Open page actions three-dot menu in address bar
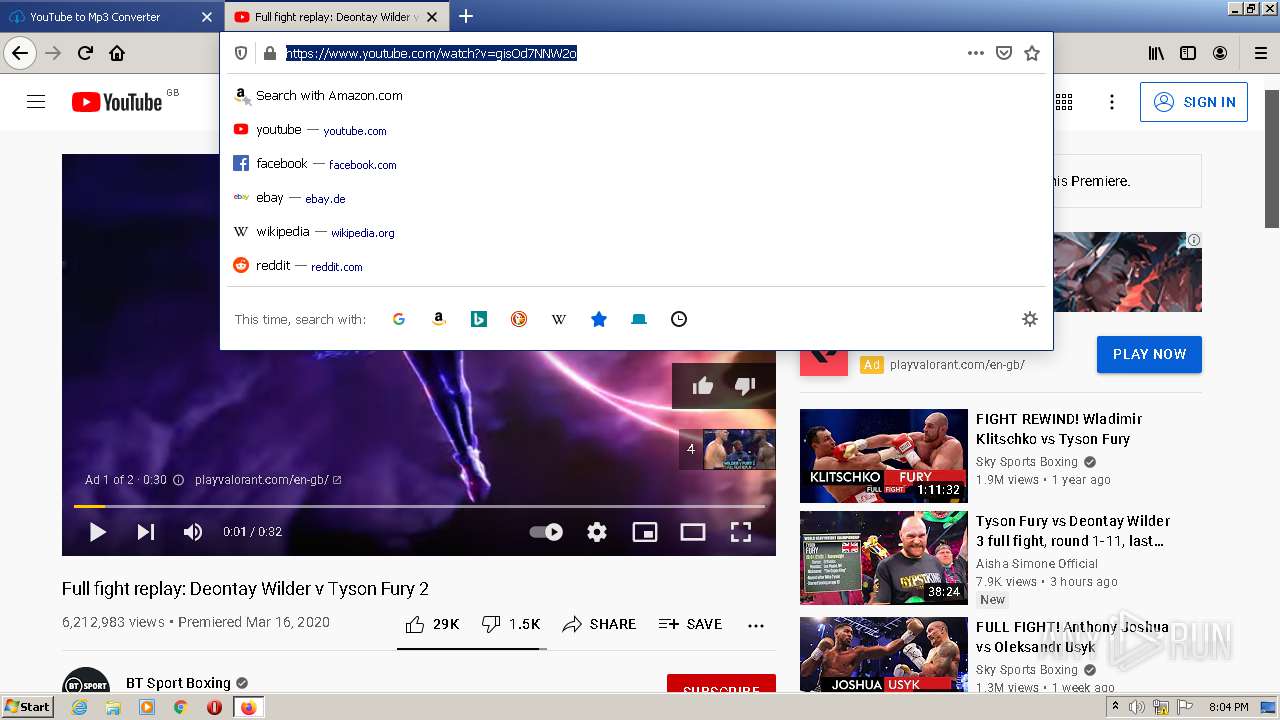The height and width of the screenshot is (720, 1280). point(976,53)
